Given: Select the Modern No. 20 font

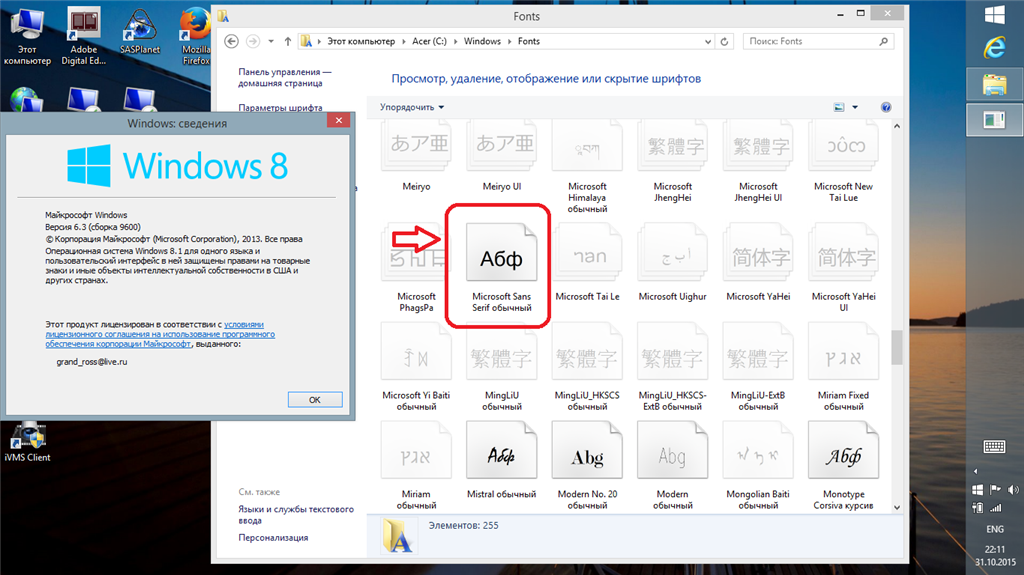Looking at the screenshot, I should 587,450.
